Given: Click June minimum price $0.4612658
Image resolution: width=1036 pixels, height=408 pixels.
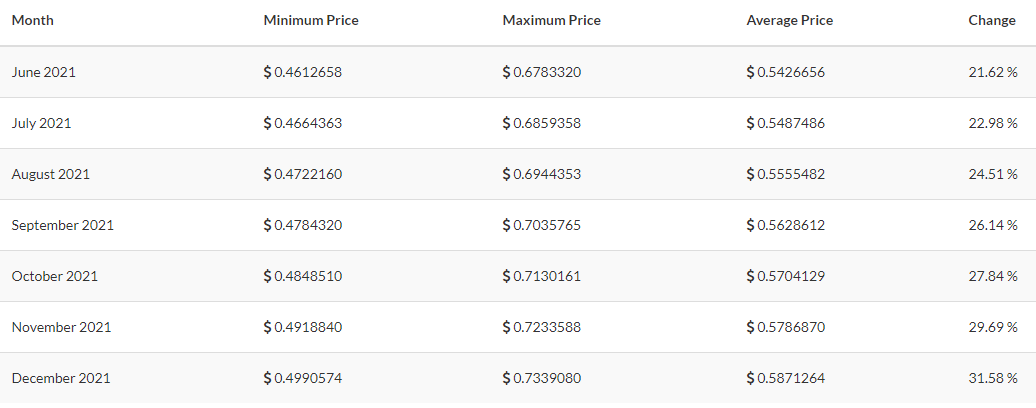Looking at the screenshot, I should tap(303, 73).
